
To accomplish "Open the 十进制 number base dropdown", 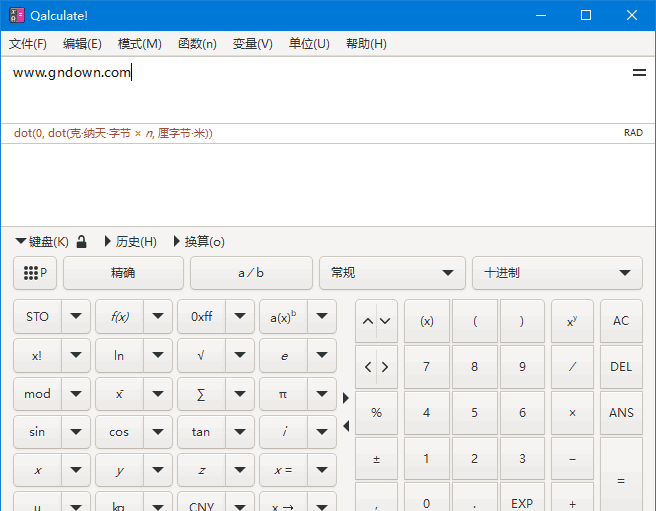I will [557, 273].
